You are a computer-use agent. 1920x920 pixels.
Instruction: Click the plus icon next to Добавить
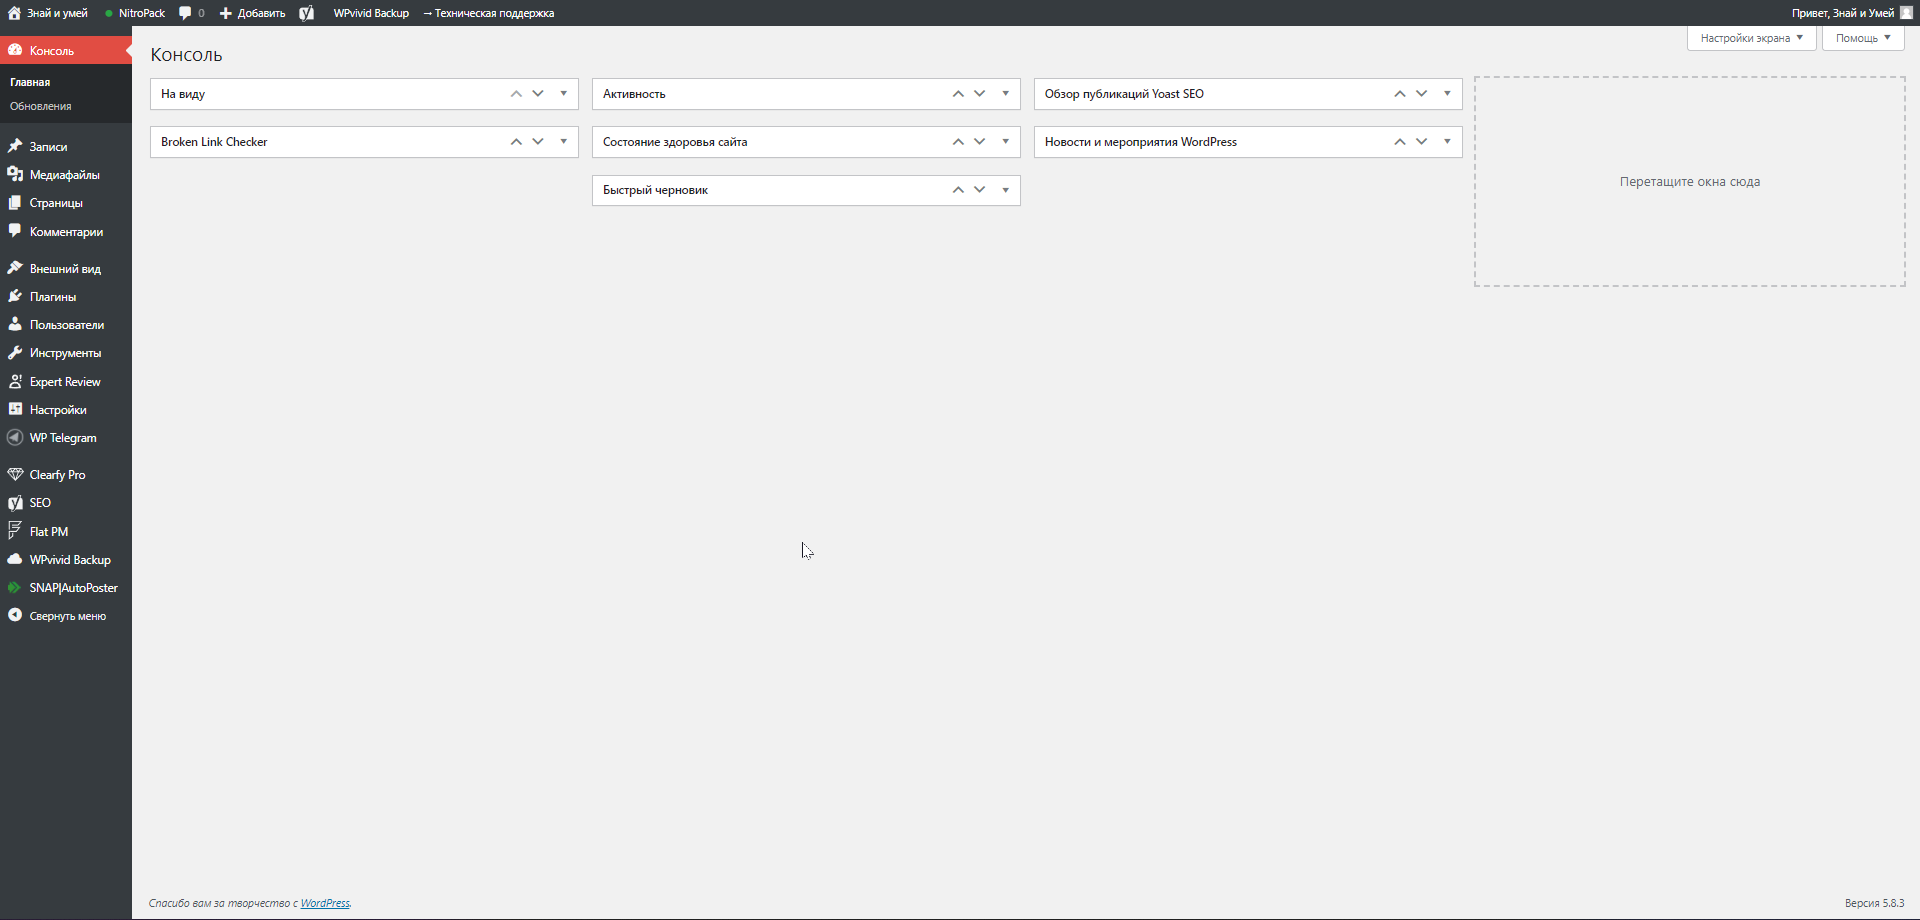(226, 13)
